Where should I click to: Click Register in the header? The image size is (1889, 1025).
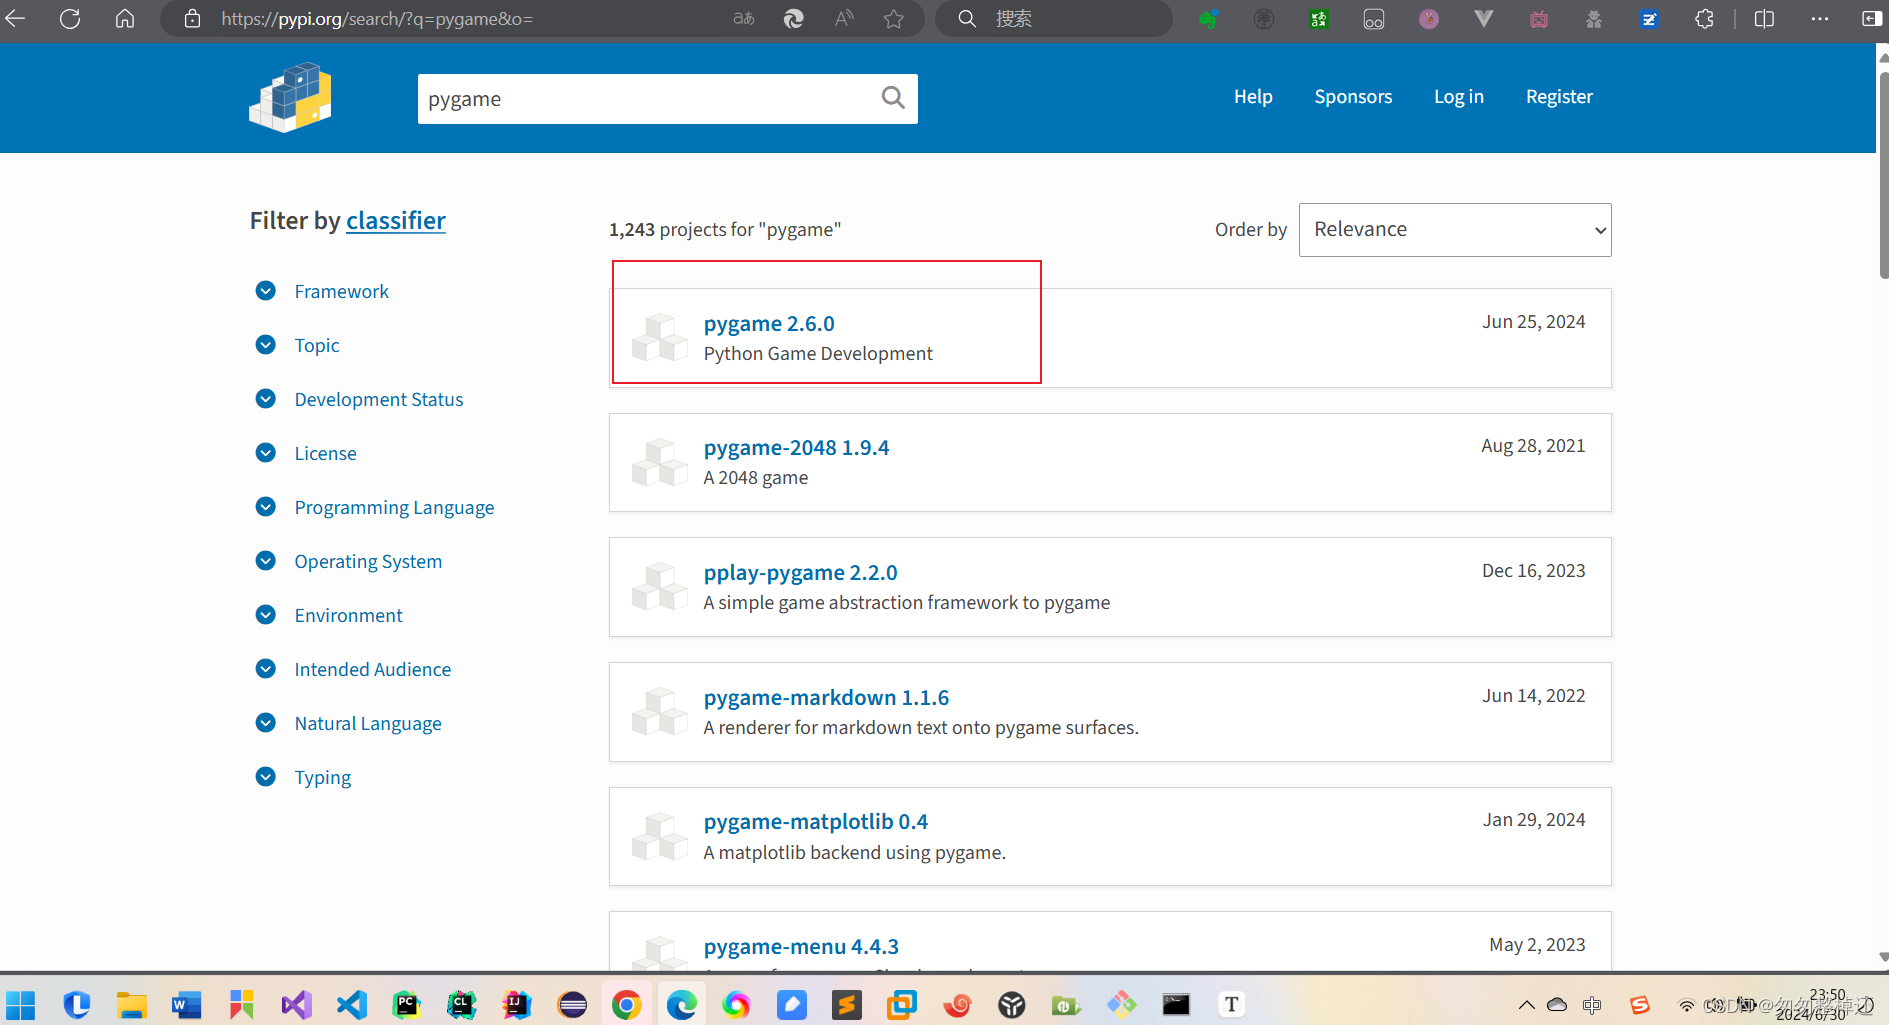coord(1559,97)
